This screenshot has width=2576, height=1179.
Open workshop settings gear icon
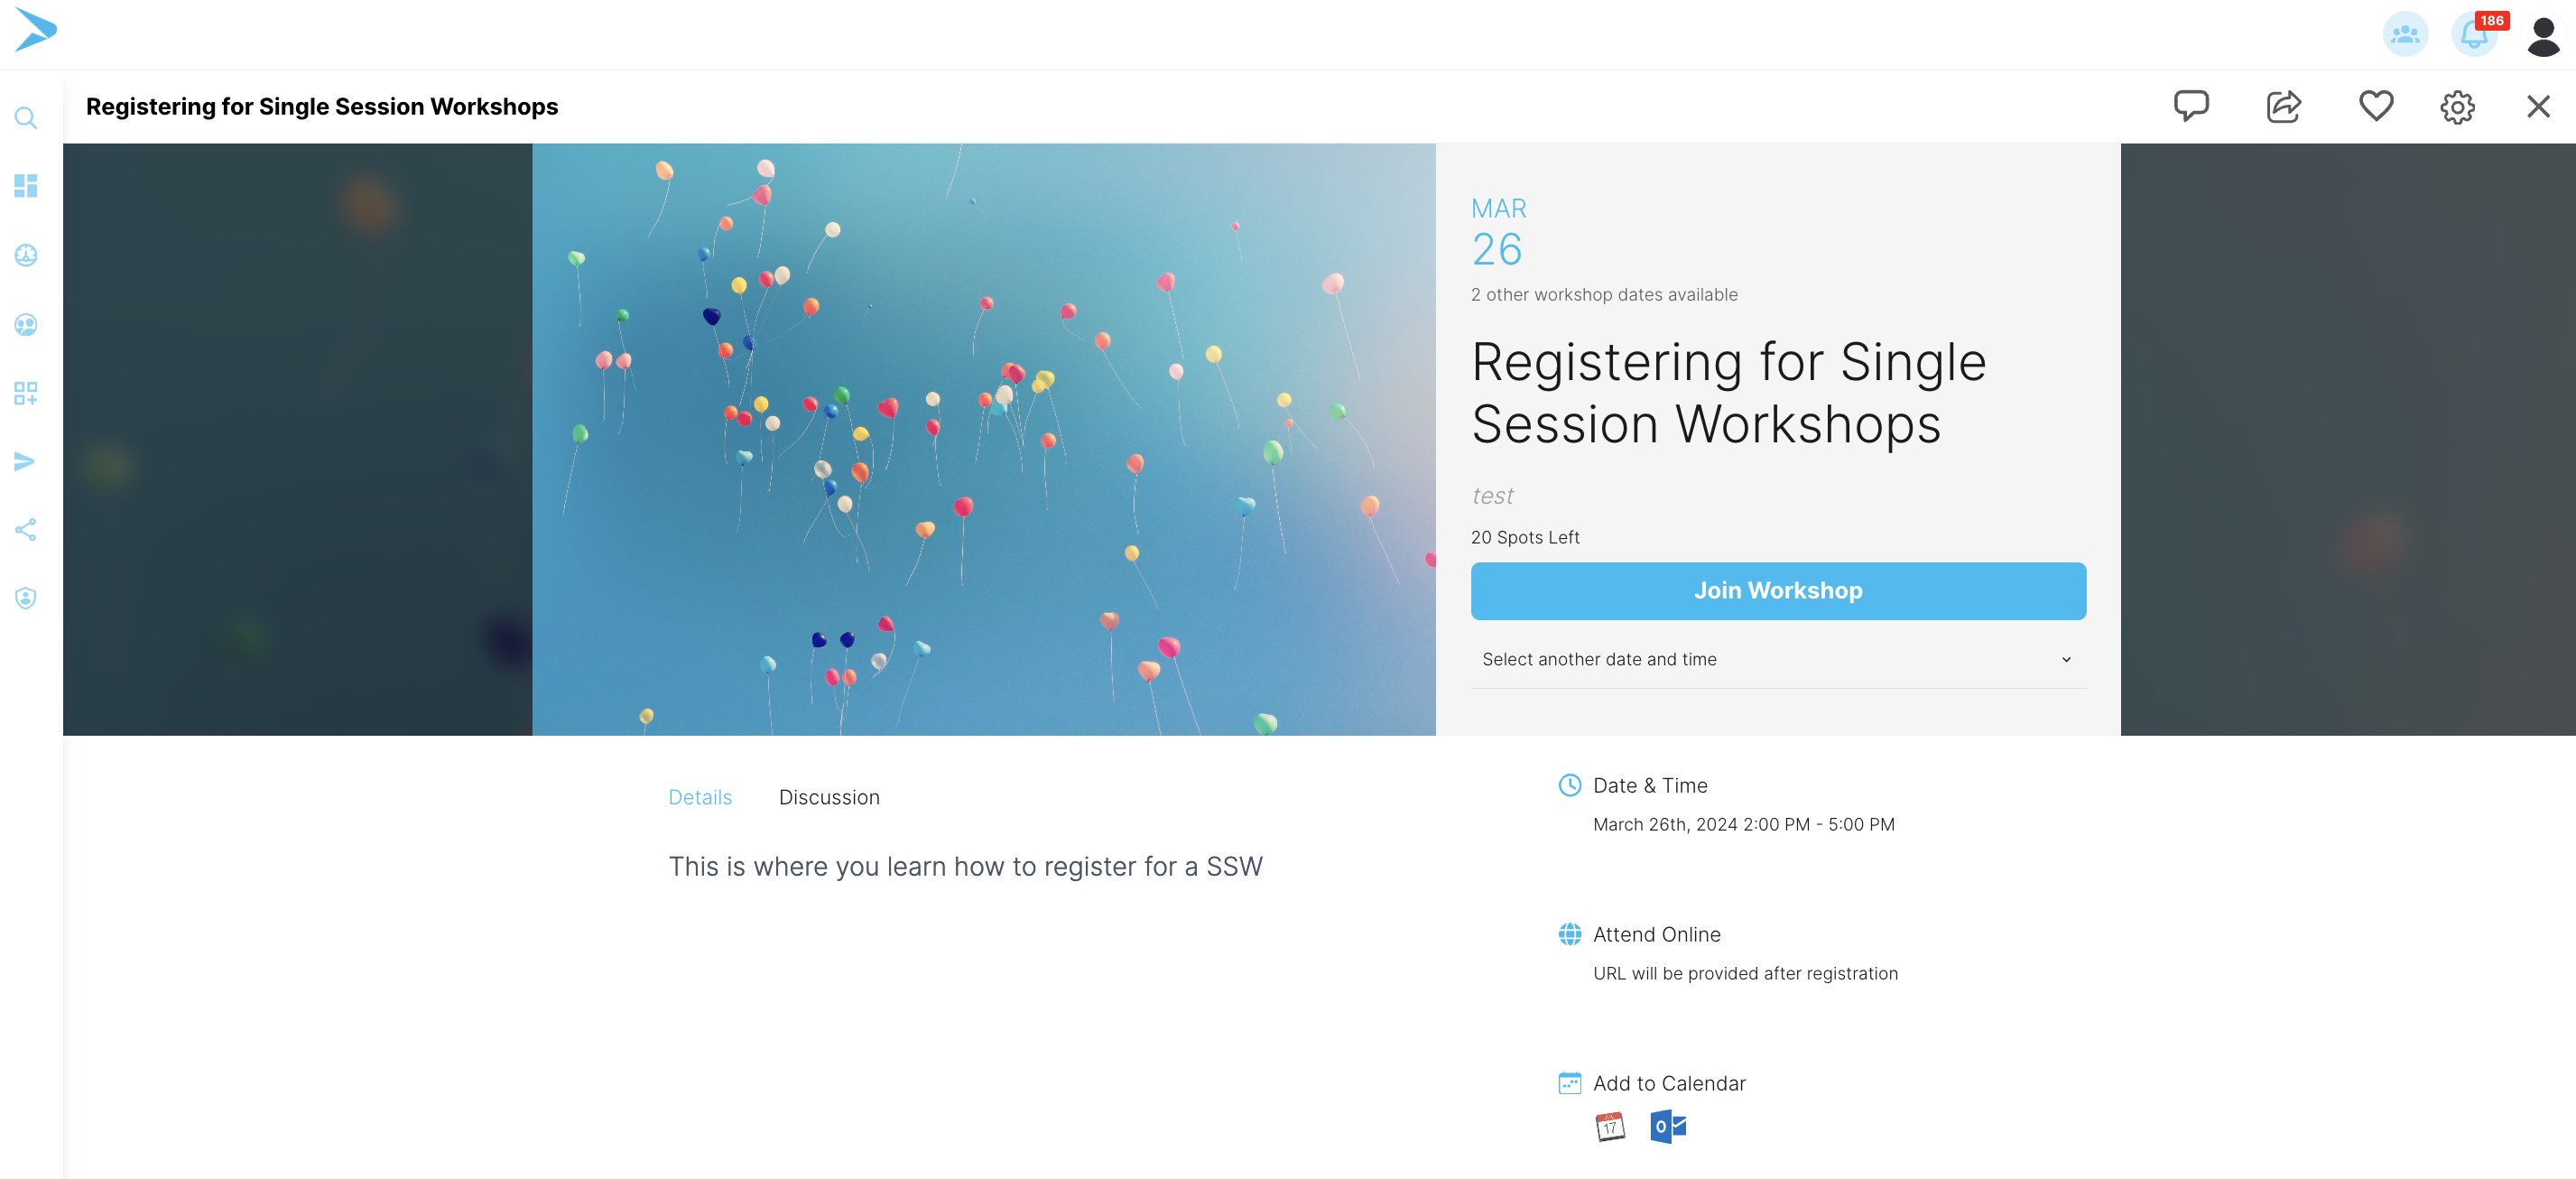coord(2457,107)
